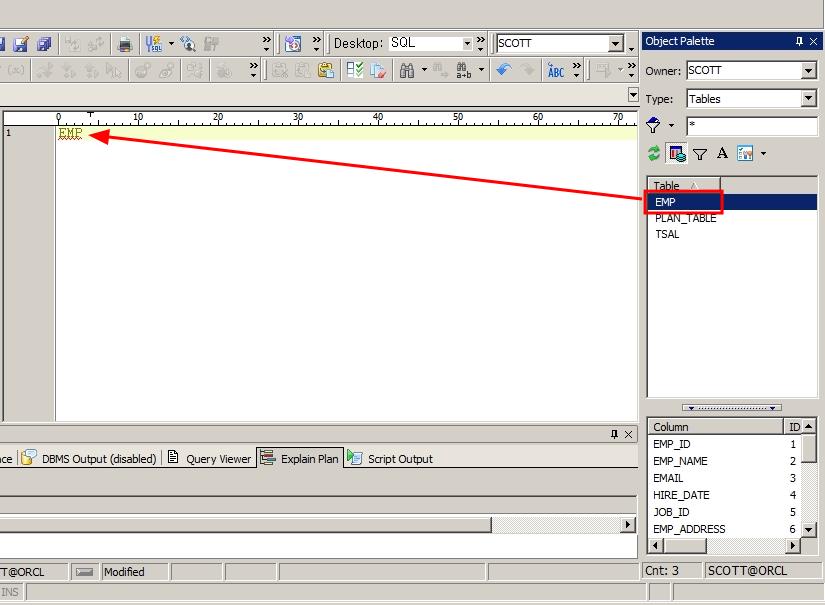This screenshot has width=825, height=605.
Task: Click the printer icon in the toolbar
Action: pyautogui.click(x=124, y=44)
